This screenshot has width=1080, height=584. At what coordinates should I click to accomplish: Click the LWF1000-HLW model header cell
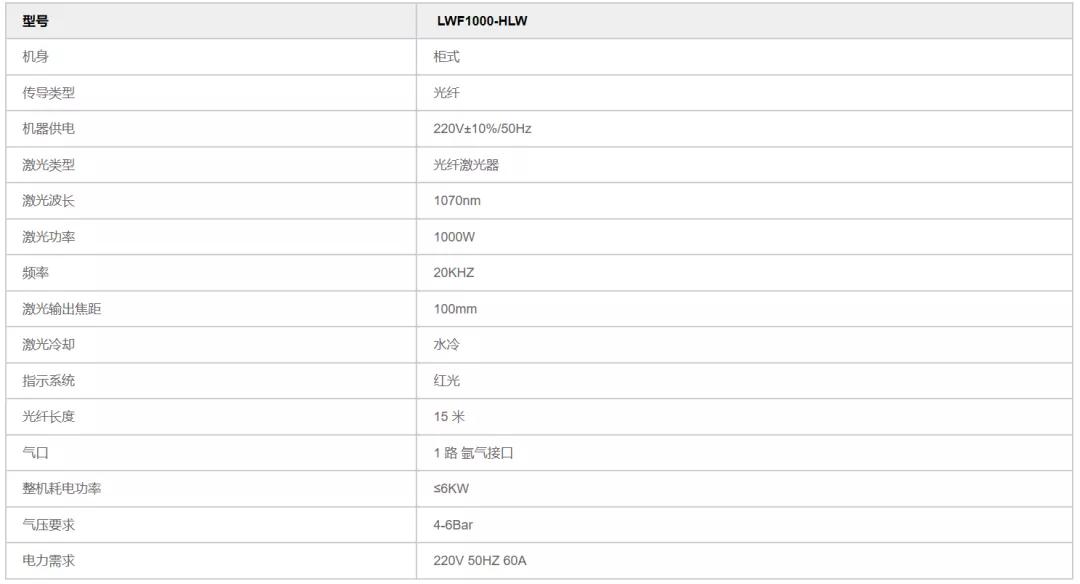click(482, 21)
